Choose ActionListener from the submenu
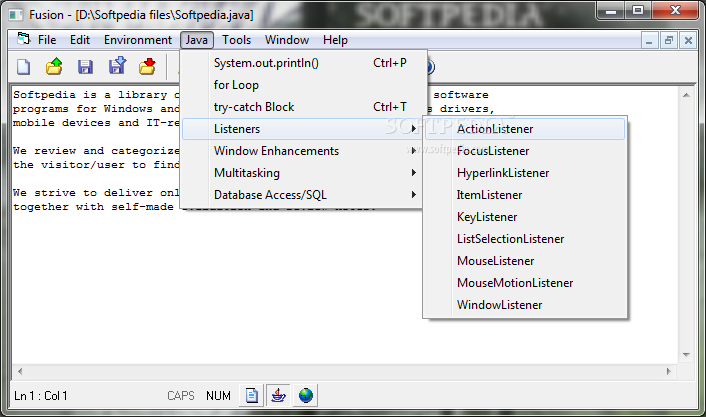 [x=525, y=129]
